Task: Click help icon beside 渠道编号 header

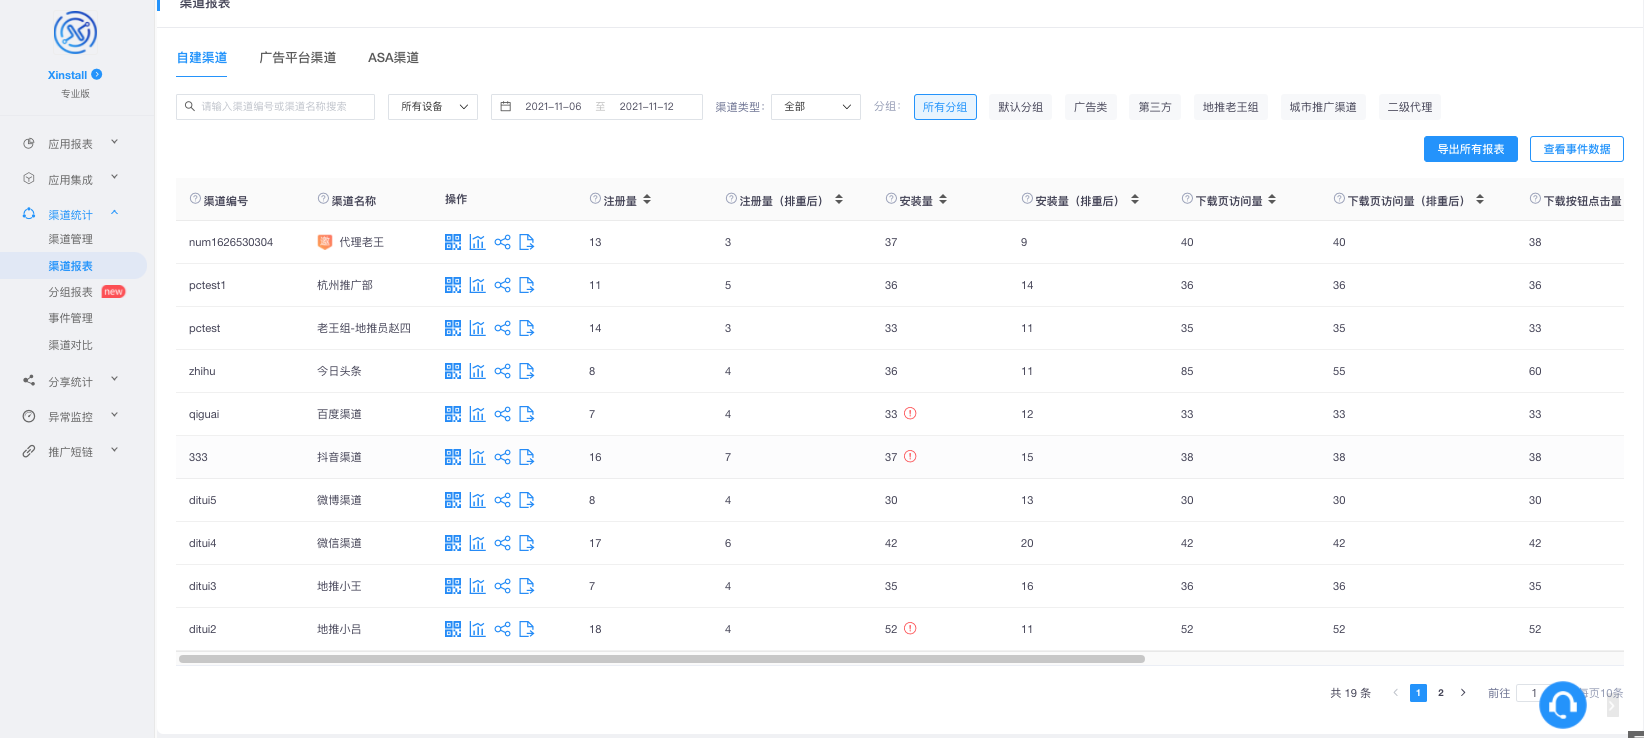Action: click(x=195, y=199)
